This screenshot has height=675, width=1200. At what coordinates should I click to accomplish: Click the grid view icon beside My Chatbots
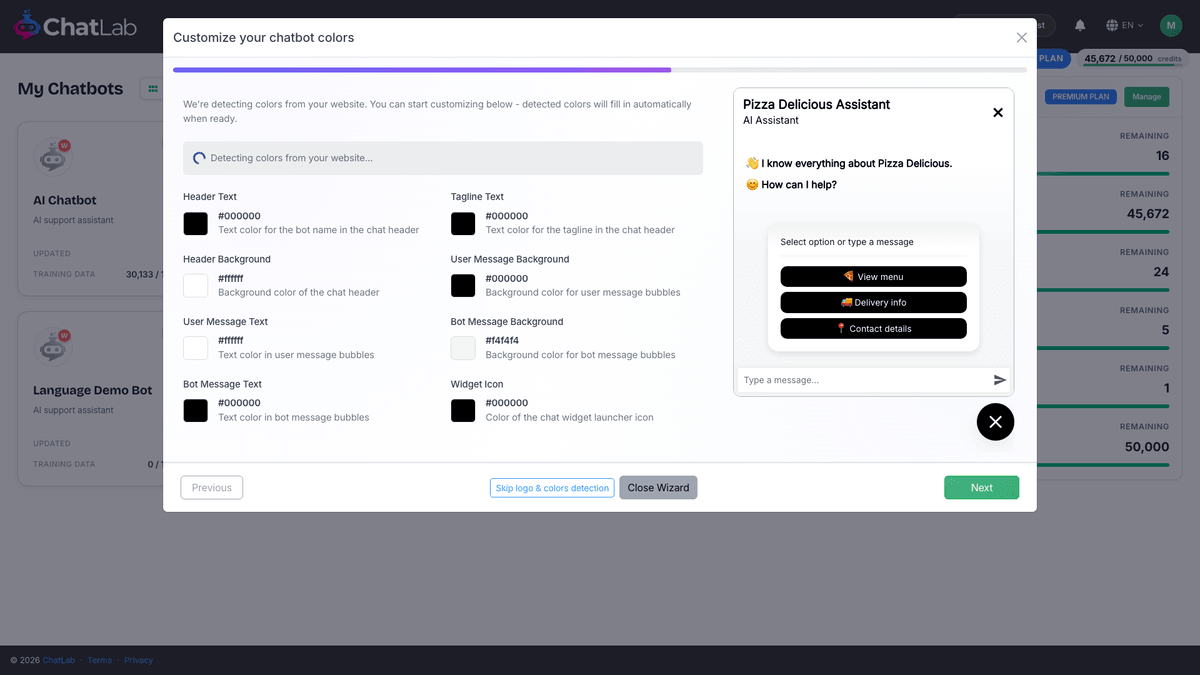coord(153,89)
